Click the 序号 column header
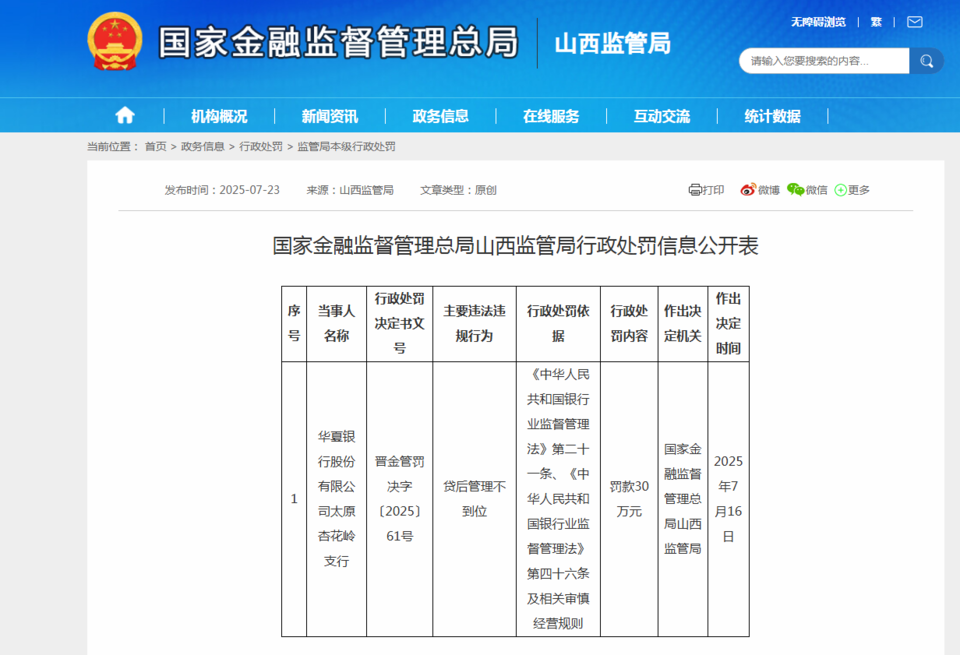The height and width of the screenshot is (655, 960). click(x=294, y=323)
